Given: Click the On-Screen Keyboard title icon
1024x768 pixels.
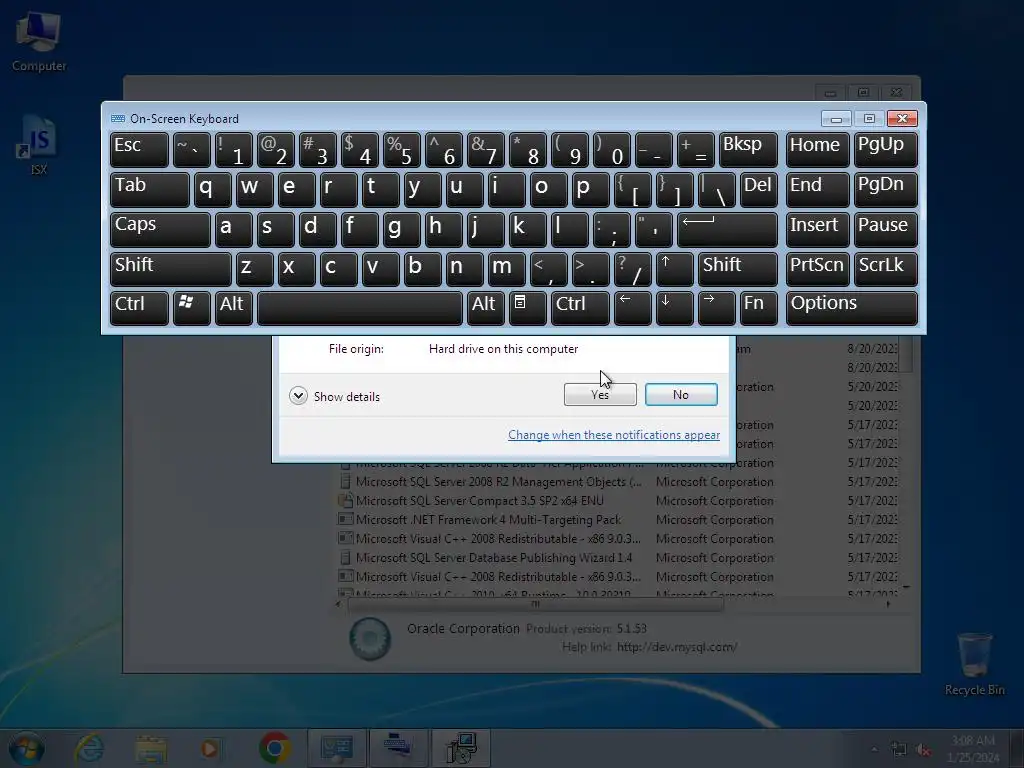Looking at the screenshot, I should click(118, 118).
